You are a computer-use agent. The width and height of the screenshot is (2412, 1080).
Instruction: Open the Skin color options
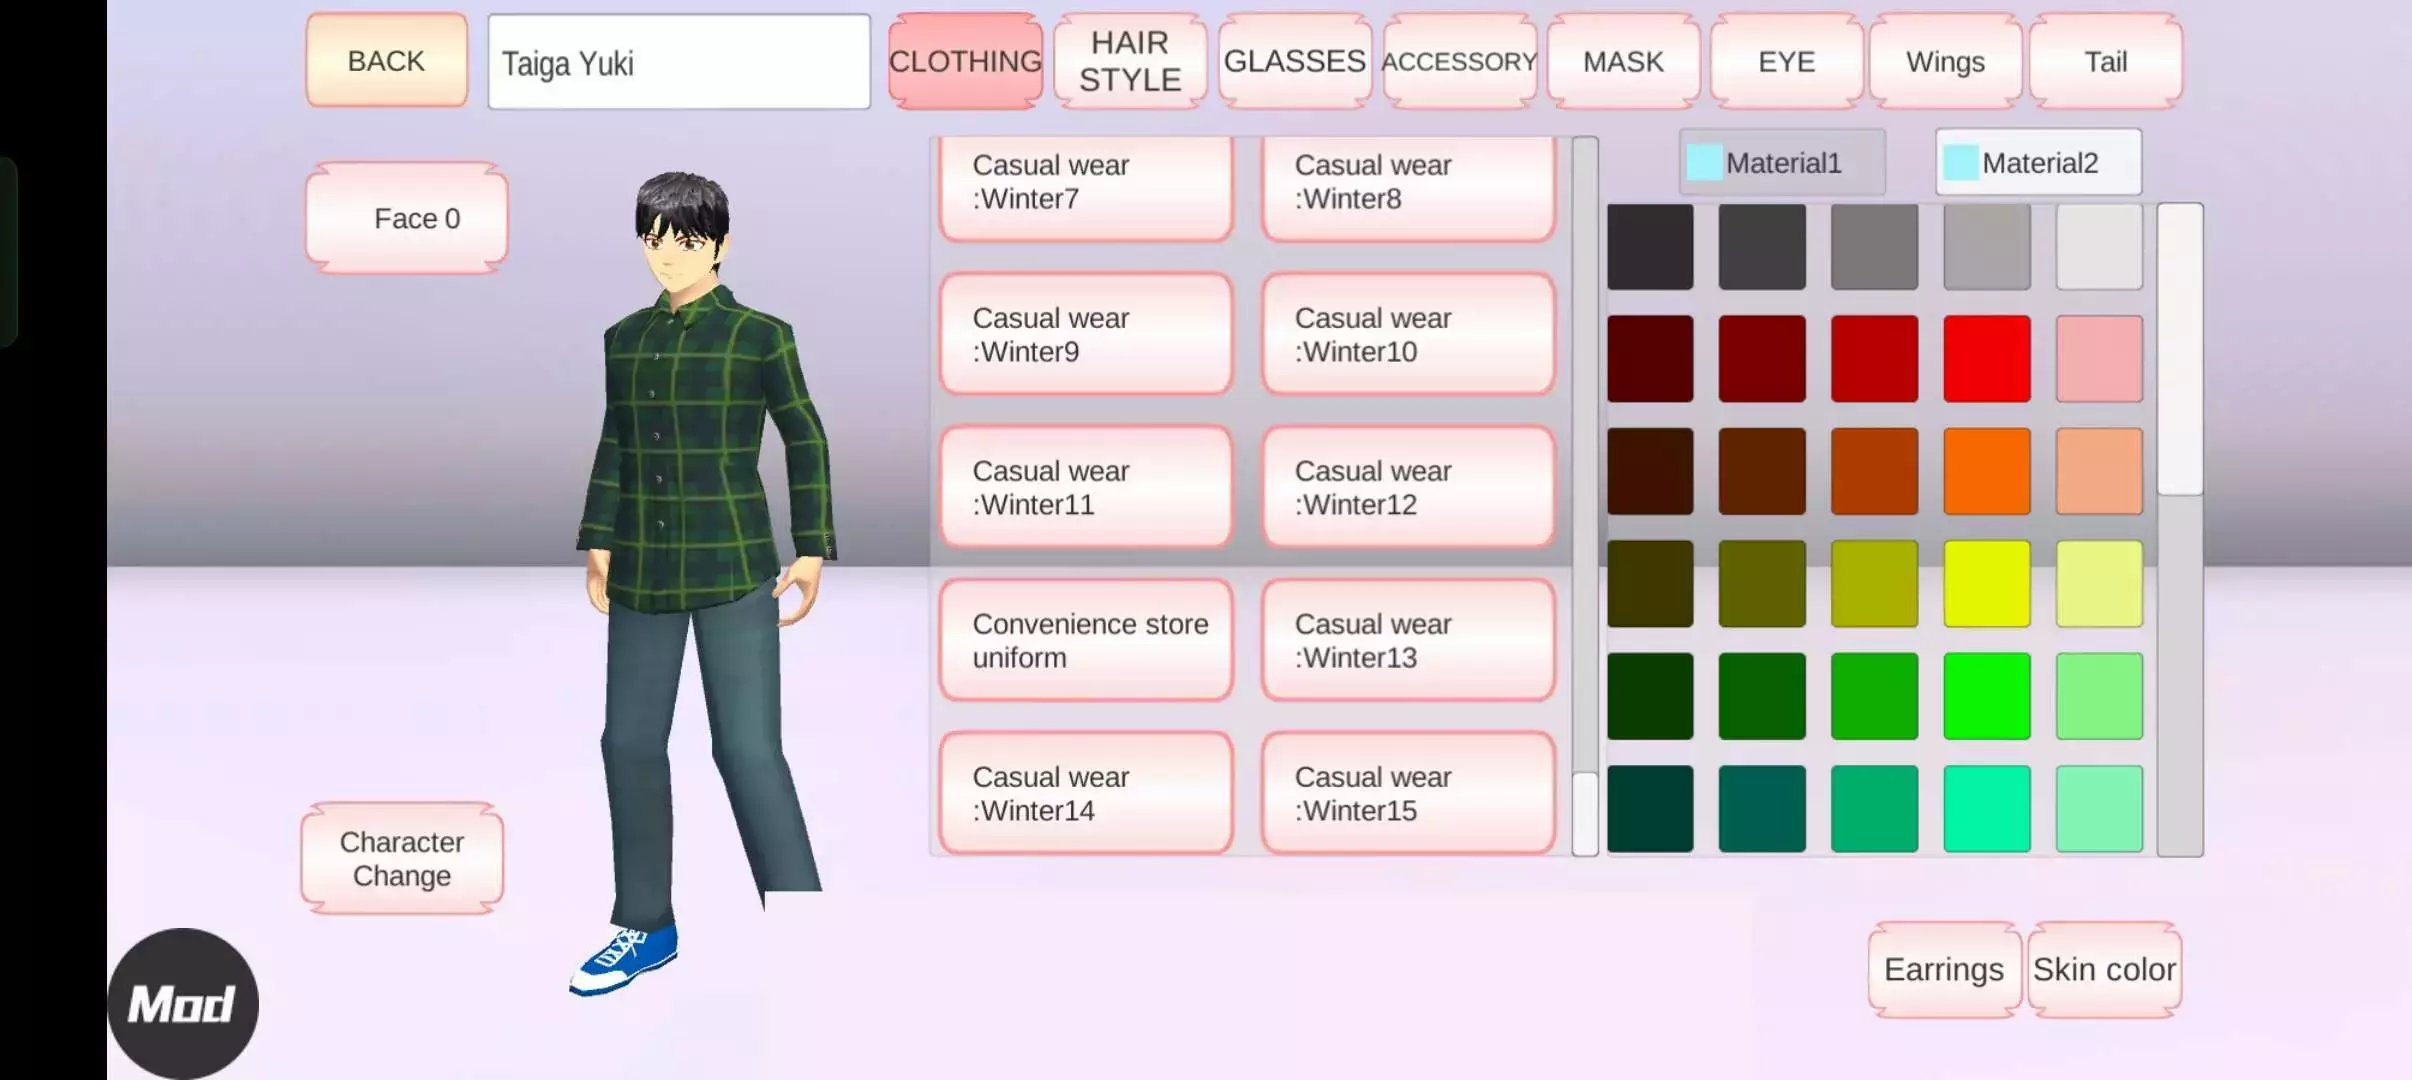(x=2104, y=969)
